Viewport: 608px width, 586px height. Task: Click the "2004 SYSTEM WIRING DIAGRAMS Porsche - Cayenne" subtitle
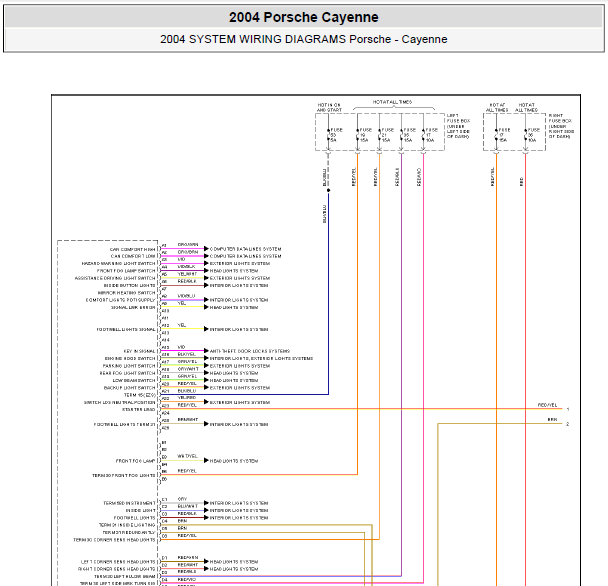[x=304, y=39]
